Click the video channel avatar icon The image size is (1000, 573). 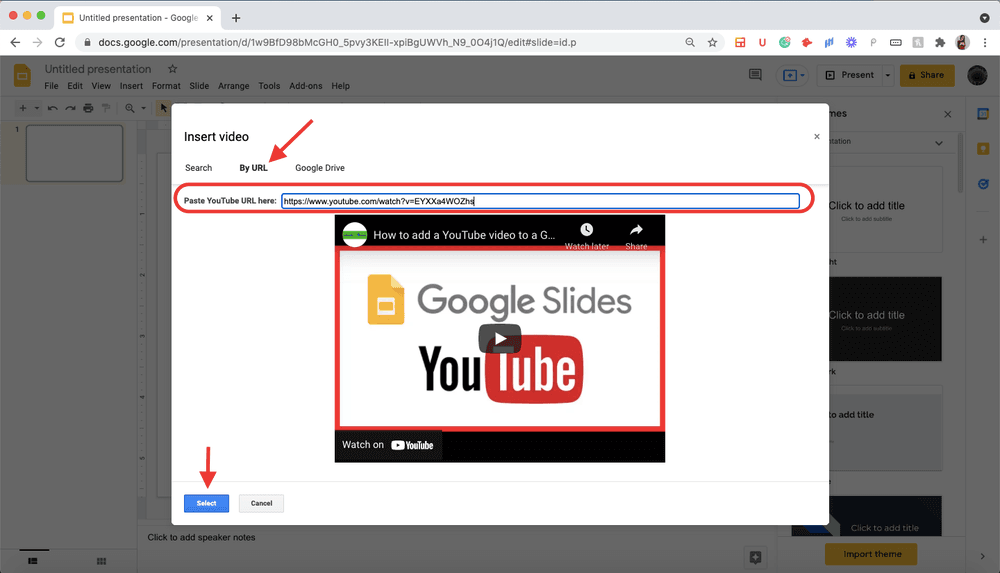point(355,235)
